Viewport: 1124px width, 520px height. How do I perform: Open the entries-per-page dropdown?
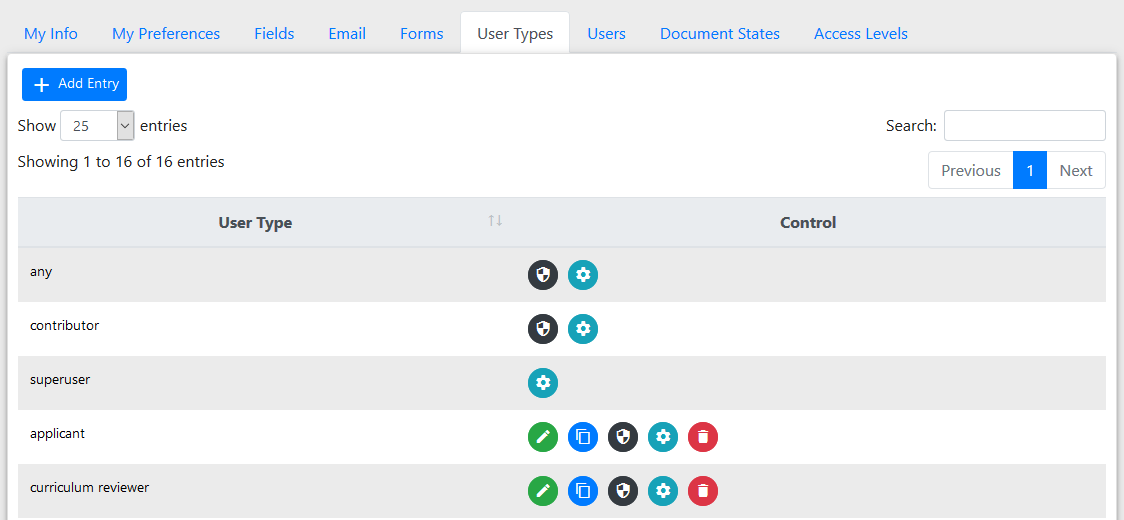coord(97,126)
